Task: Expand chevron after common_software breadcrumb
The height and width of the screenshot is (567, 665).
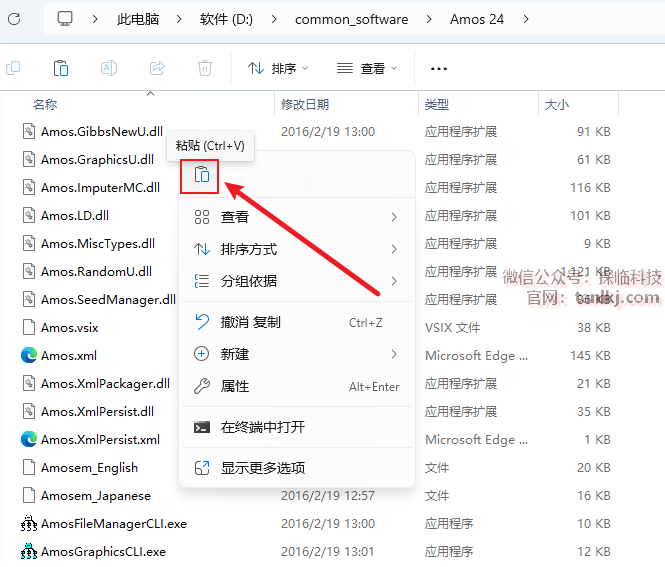Action: tap(429, 19)
